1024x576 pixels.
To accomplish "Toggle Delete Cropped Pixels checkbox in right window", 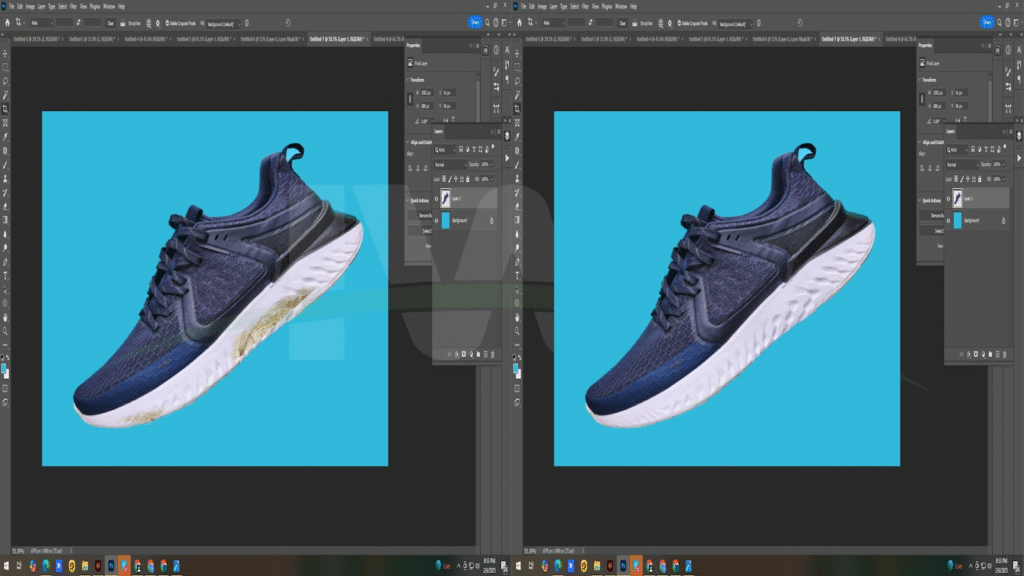I will [679, 24].
